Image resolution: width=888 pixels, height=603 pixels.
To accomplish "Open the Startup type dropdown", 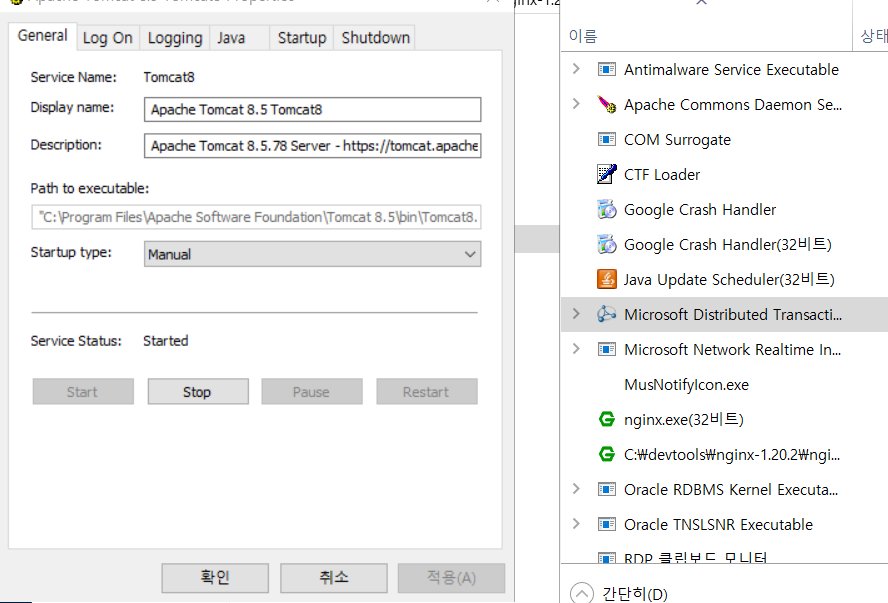I will click(x=313, y=254).
